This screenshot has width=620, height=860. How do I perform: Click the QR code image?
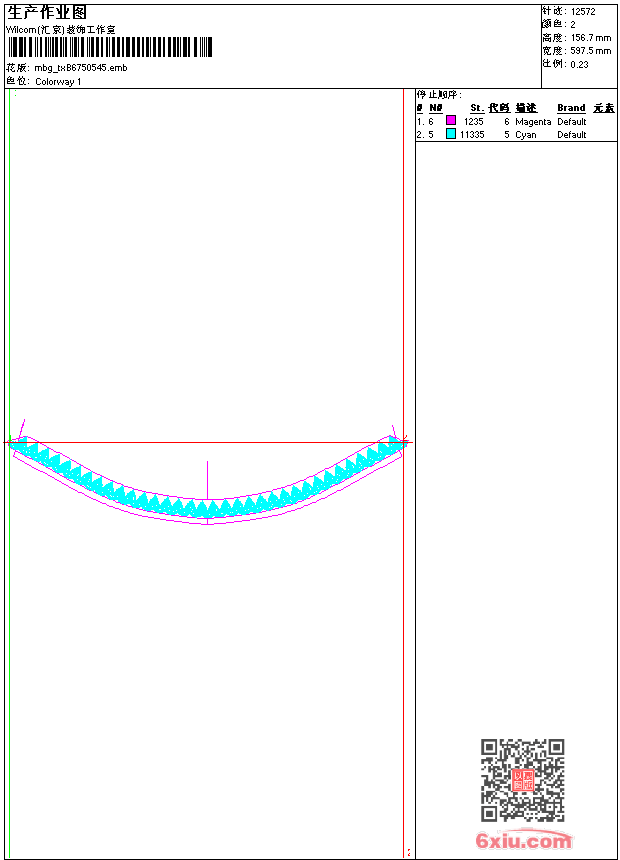(x=522, y=780)
